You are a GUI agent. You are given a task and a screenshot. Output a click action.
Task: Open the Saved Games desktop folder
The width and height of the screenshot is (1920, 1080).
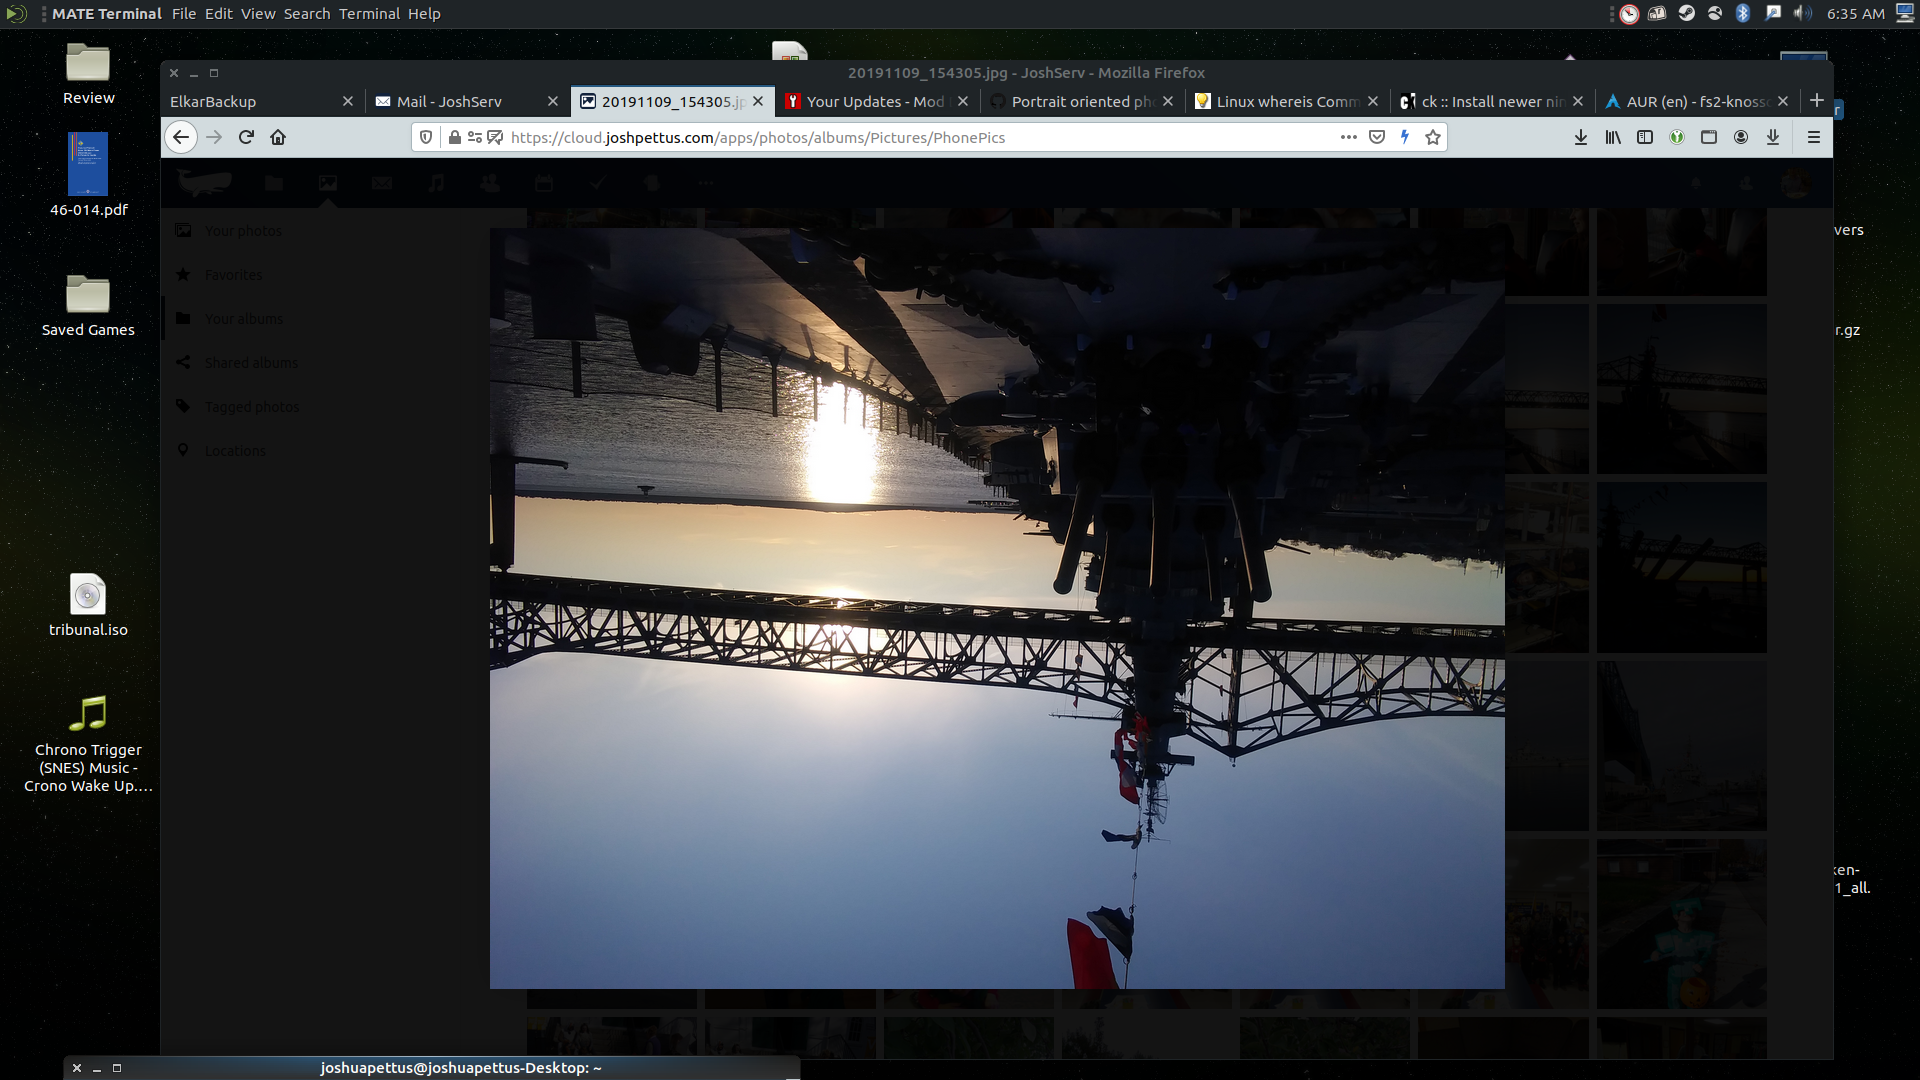click(x=88, y=306)
